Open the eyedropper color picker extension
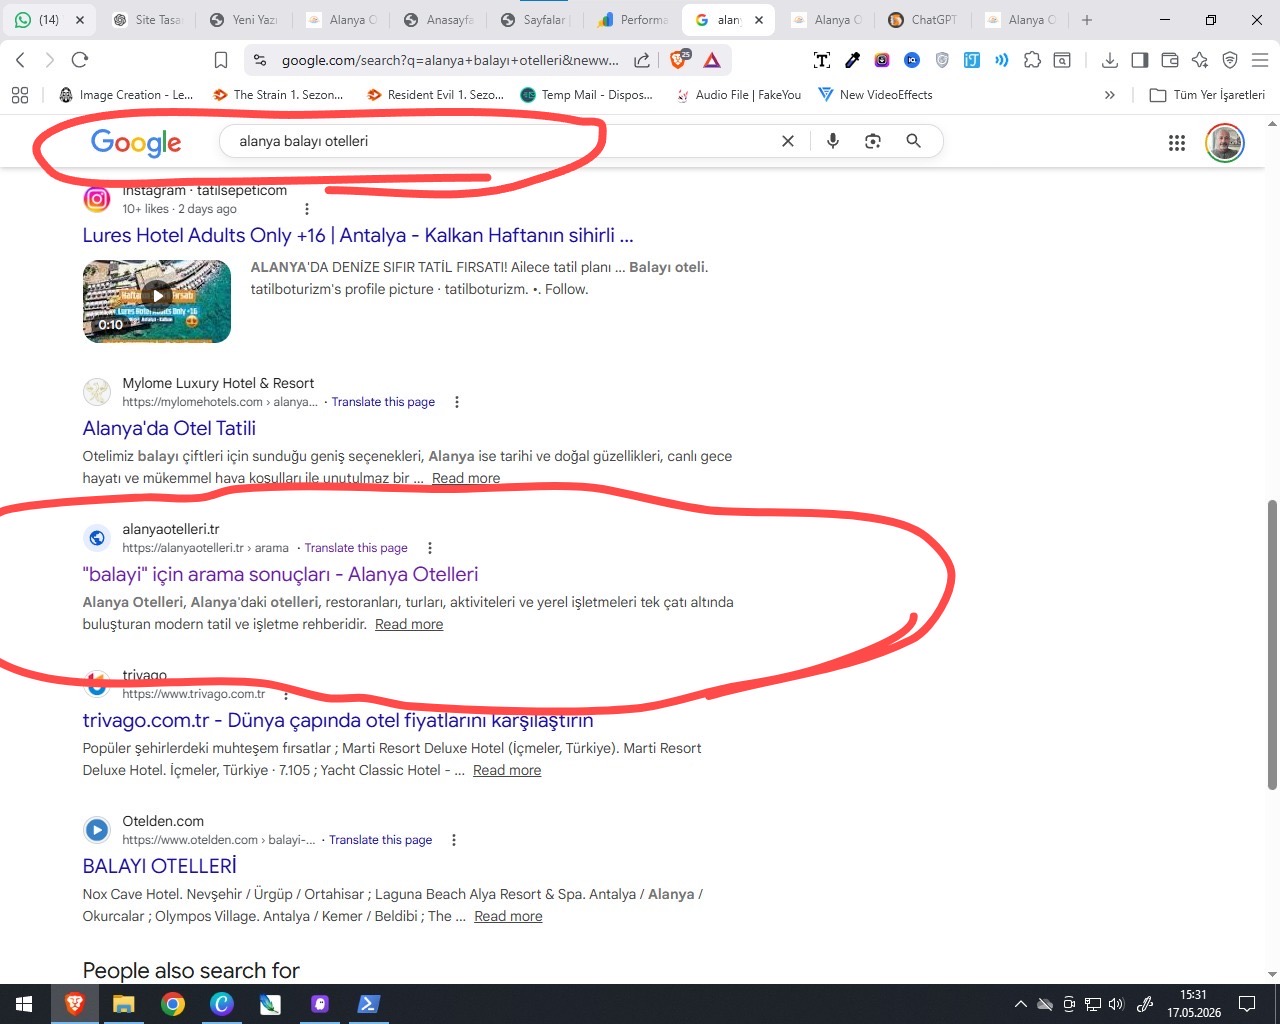 tap(852, 60)
